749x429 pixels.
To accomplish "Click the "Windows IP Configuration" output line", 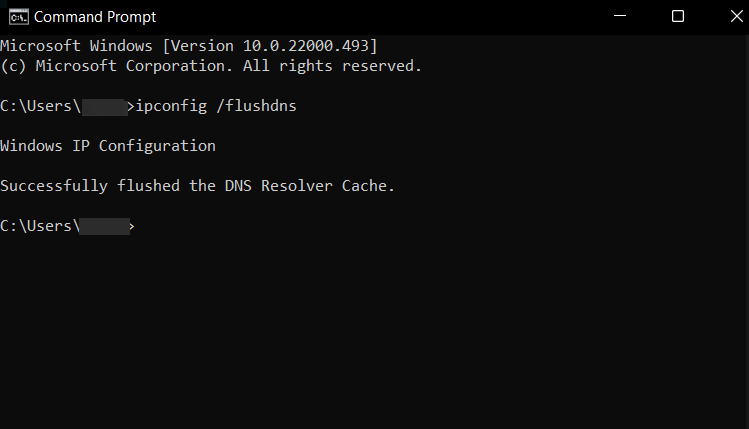I will click(108, 146).
